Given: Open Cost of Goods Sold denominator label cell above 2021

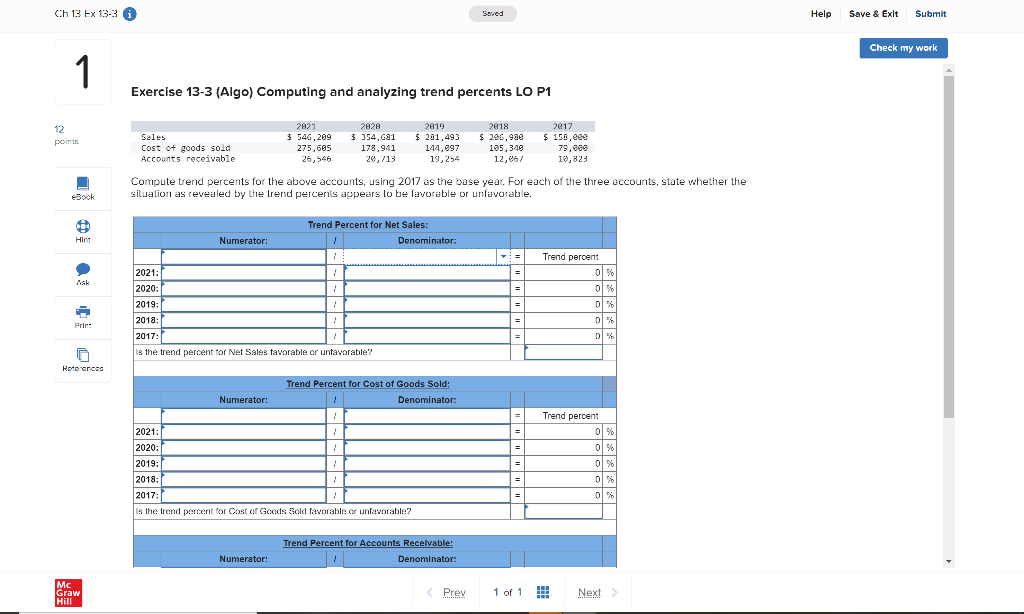Looking at the screenshot, I should click(x=427, y=416).
